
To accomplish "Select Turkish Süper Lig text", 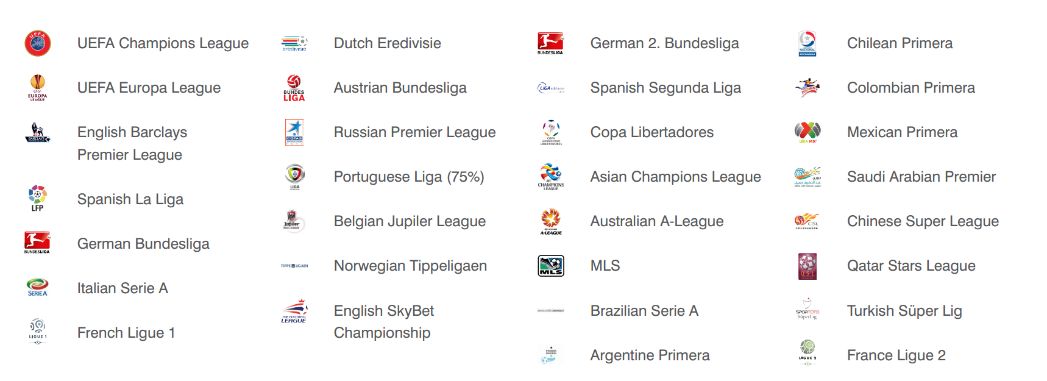I will tap(905, 311).
